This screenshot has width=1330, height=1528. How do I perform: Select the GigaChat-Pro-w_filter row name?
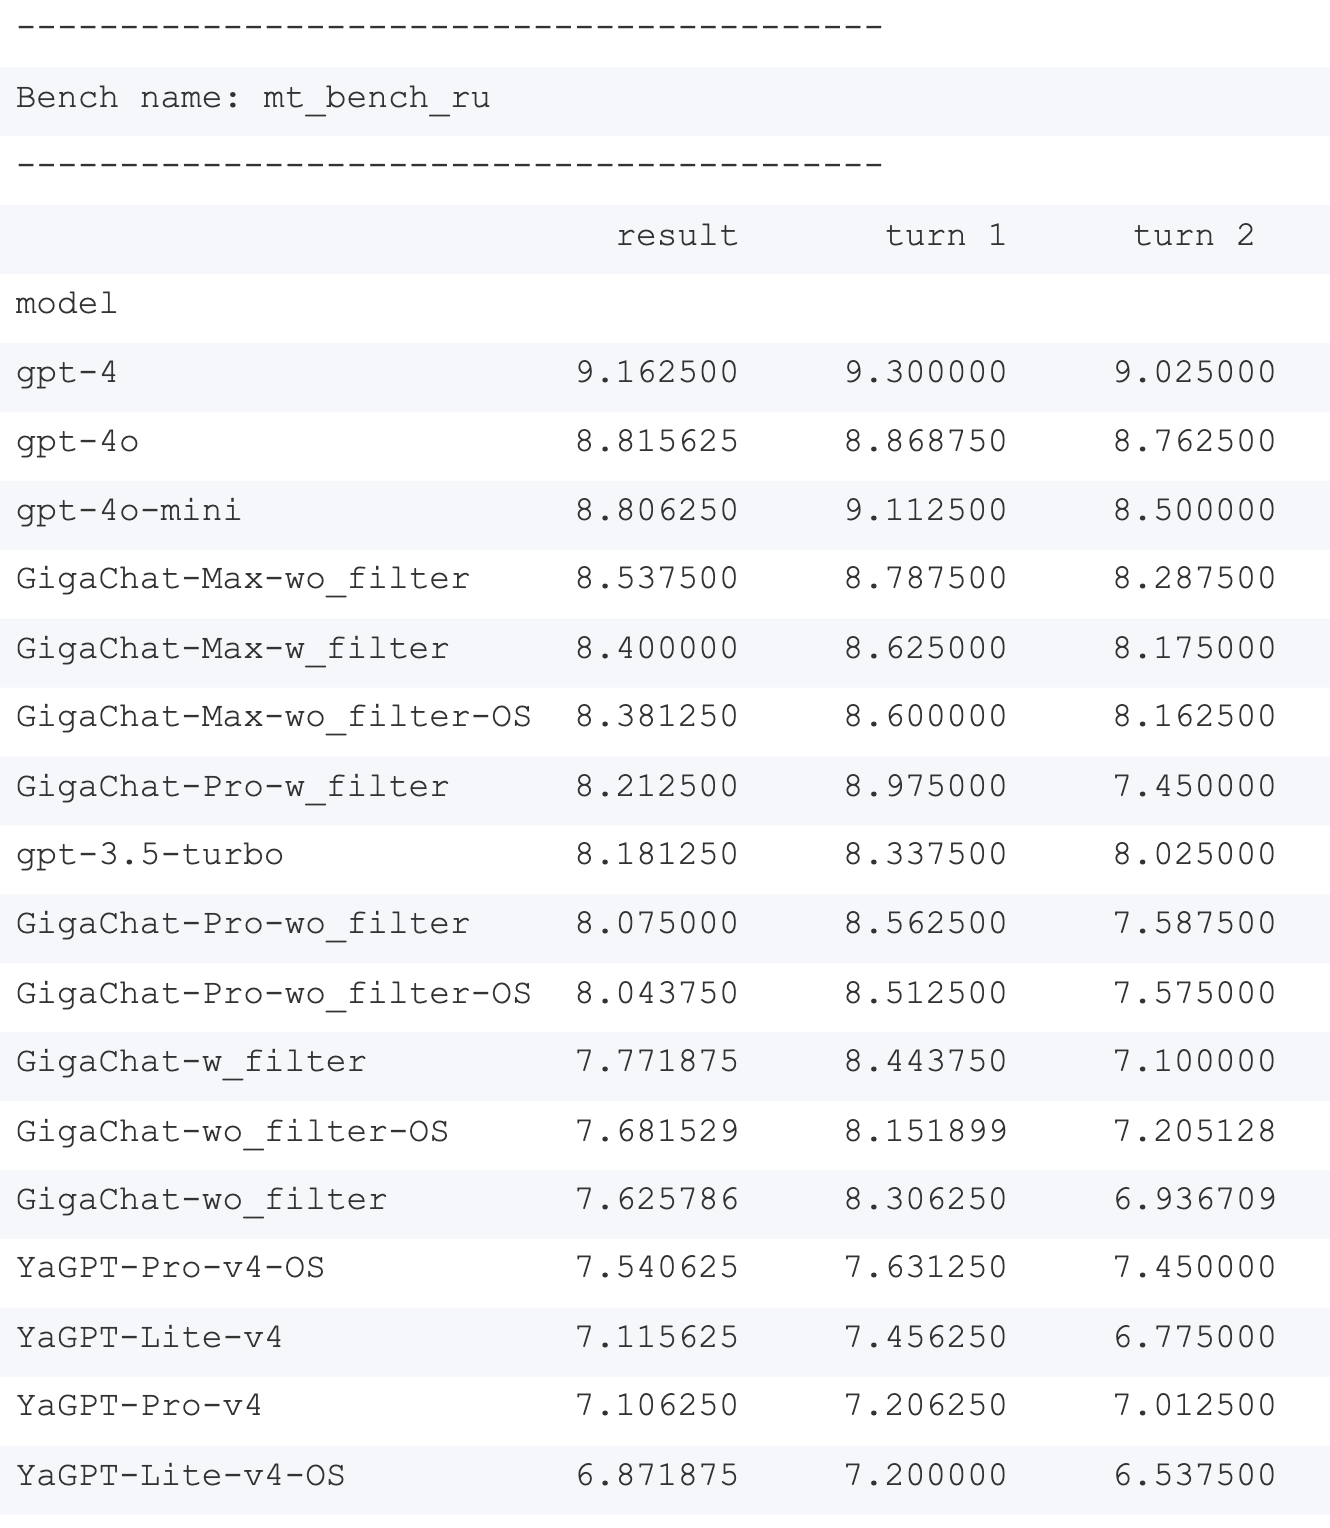click(232, 788)
